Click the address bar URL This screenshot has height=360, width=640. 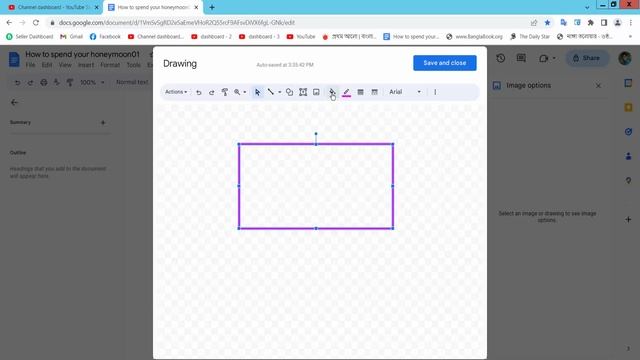tap(177, 23)
